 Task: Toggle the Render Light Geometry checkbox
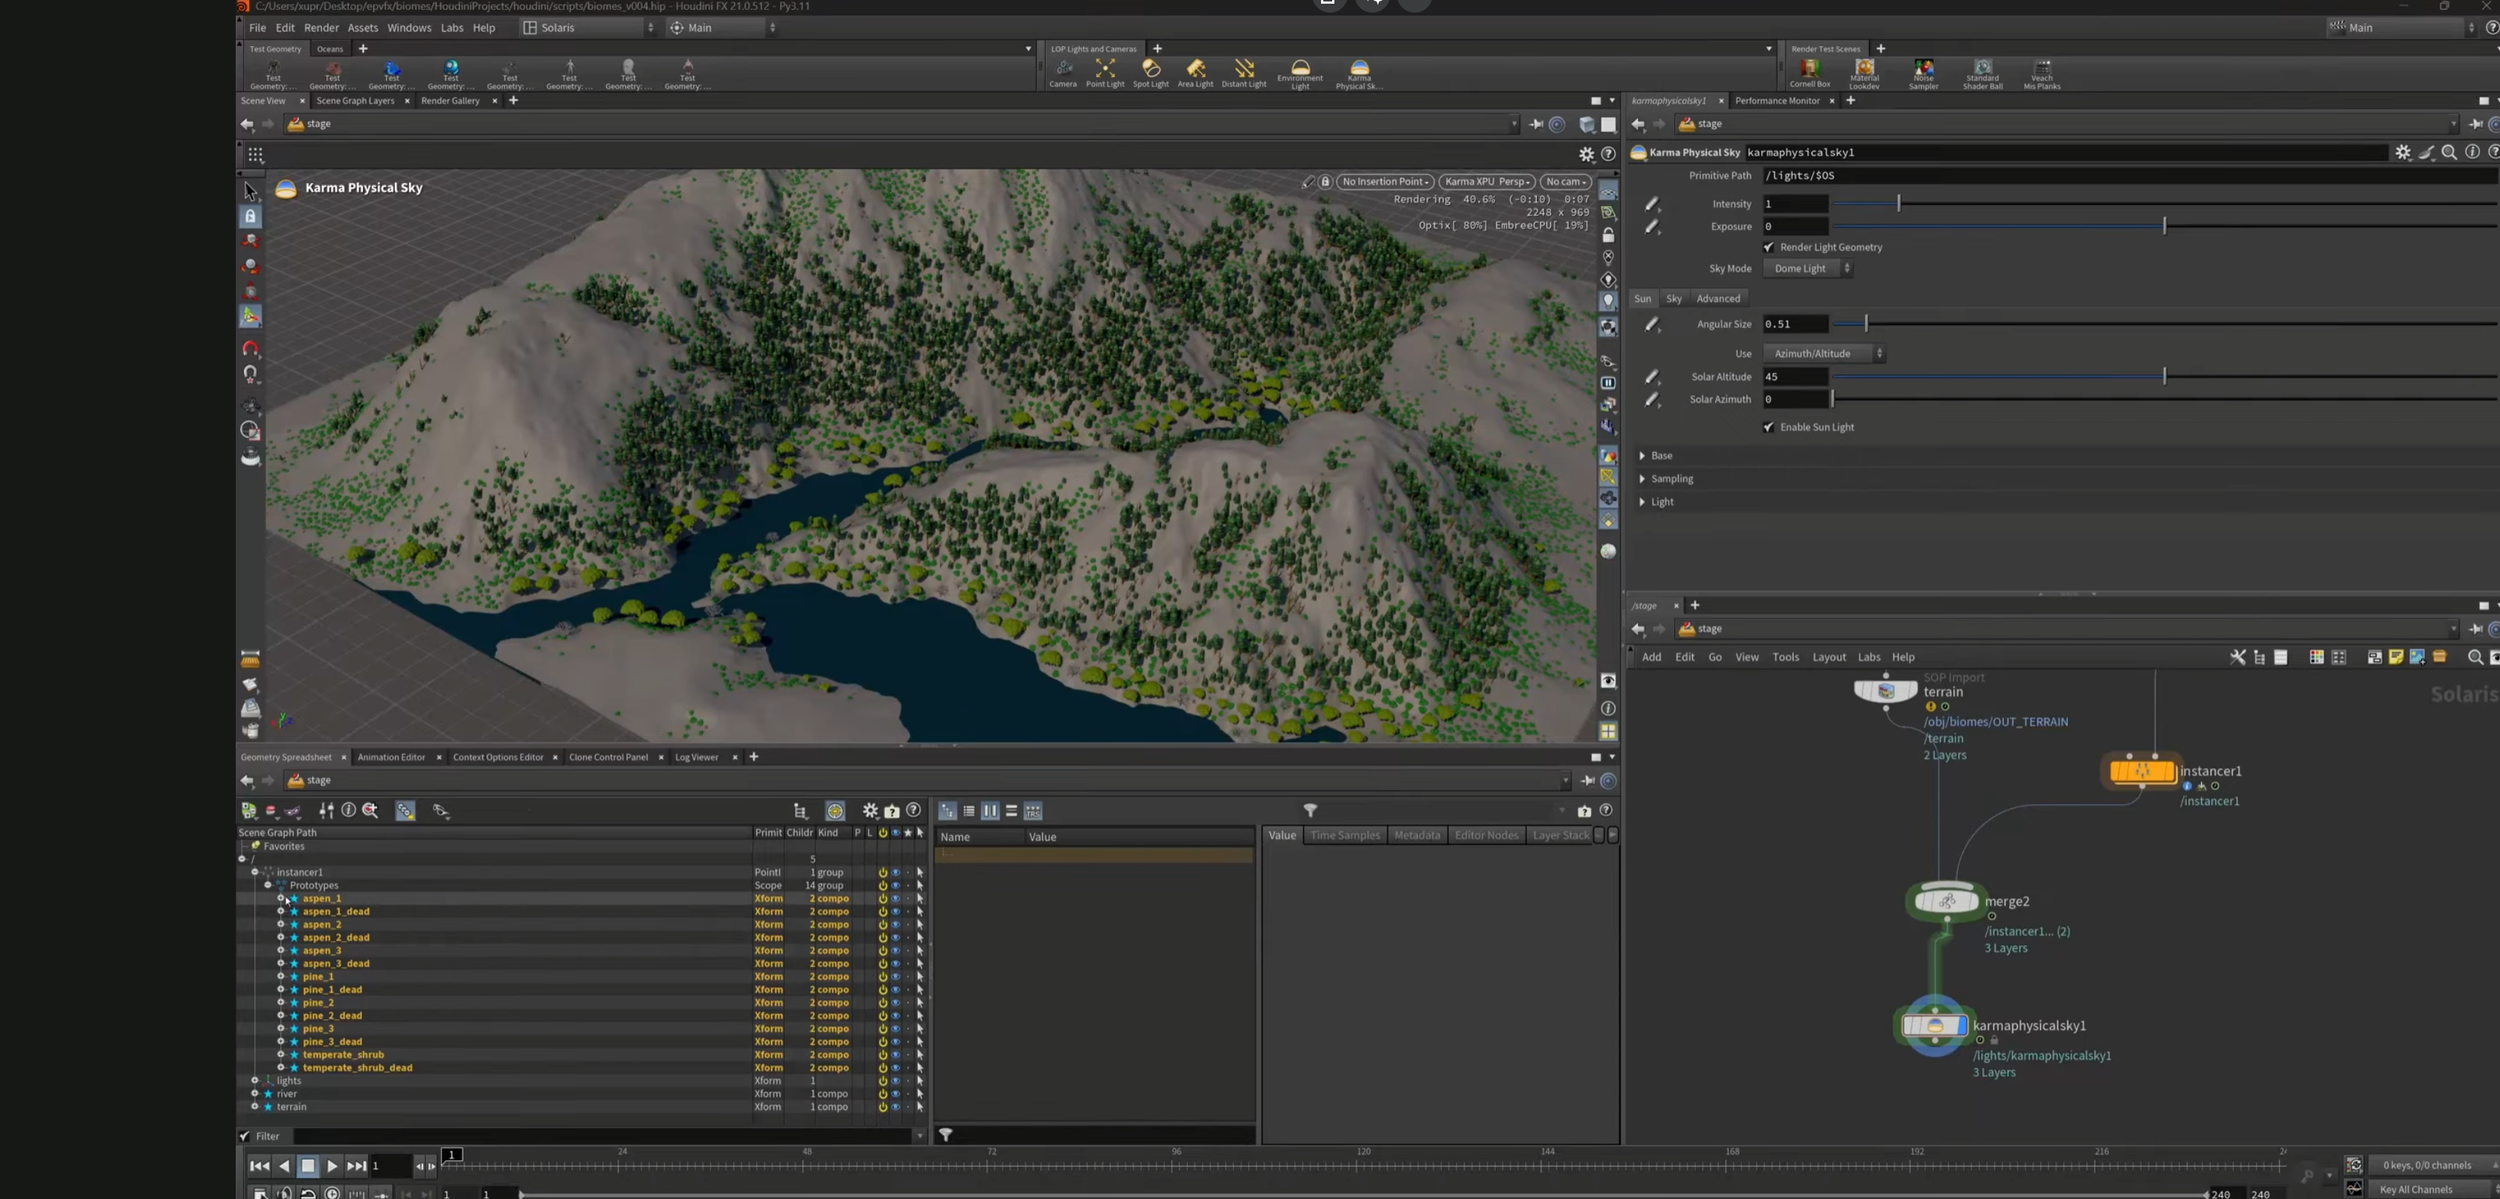pyautogui.click(x=1769, y=247)
